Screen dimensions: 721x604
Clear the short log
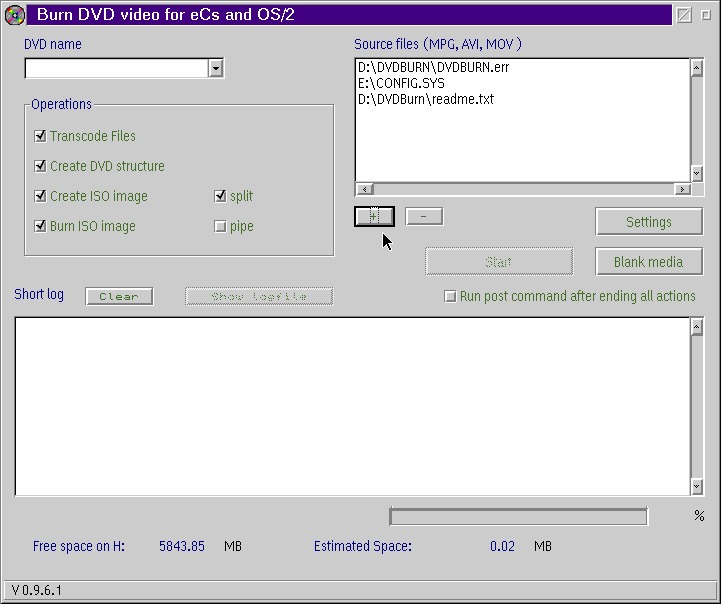(119, 296)
